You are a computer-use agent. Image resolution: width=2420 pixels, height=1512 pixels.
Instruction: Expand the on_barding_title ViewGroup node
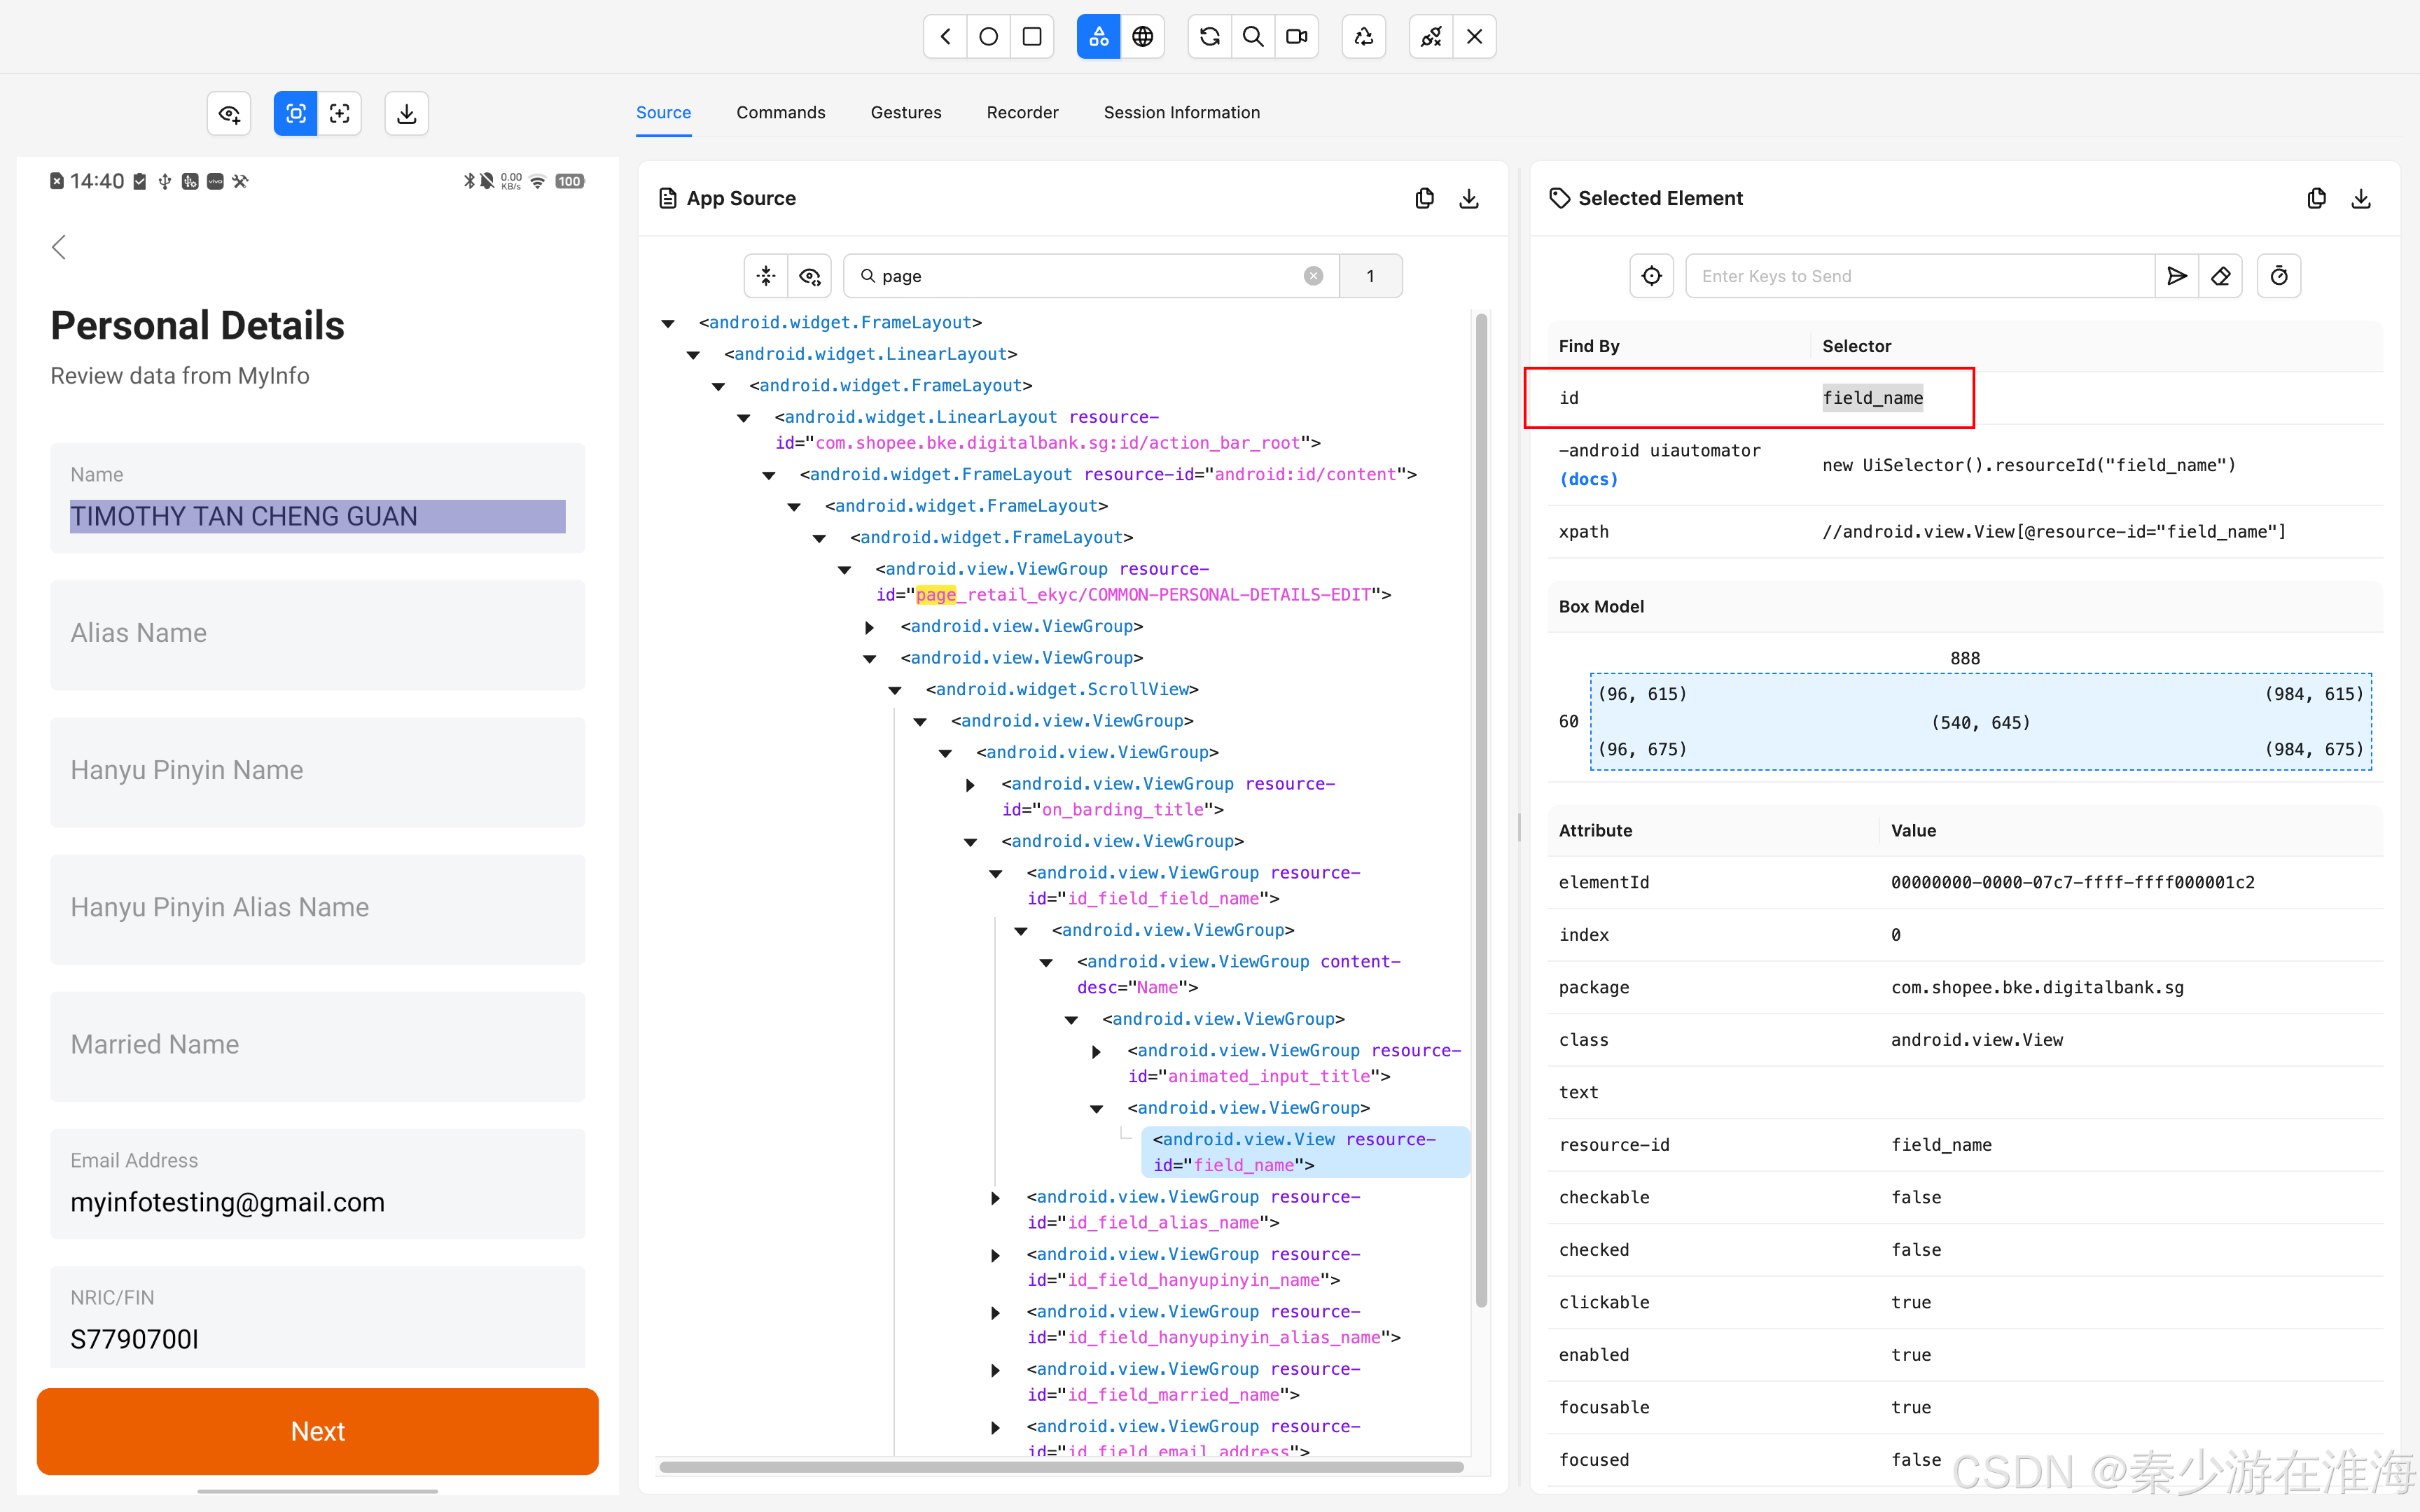970,785
